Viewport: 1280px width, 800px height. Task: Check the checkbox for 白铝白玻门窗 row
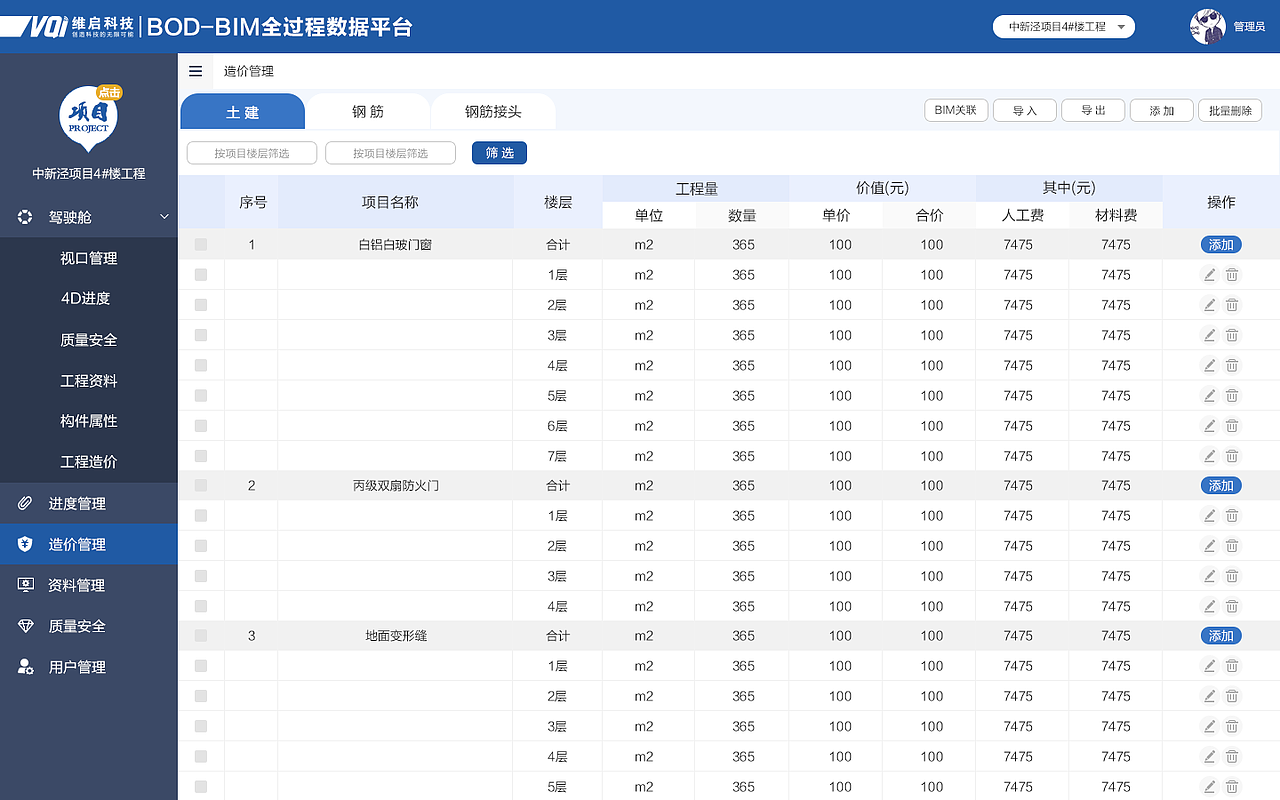200,244
